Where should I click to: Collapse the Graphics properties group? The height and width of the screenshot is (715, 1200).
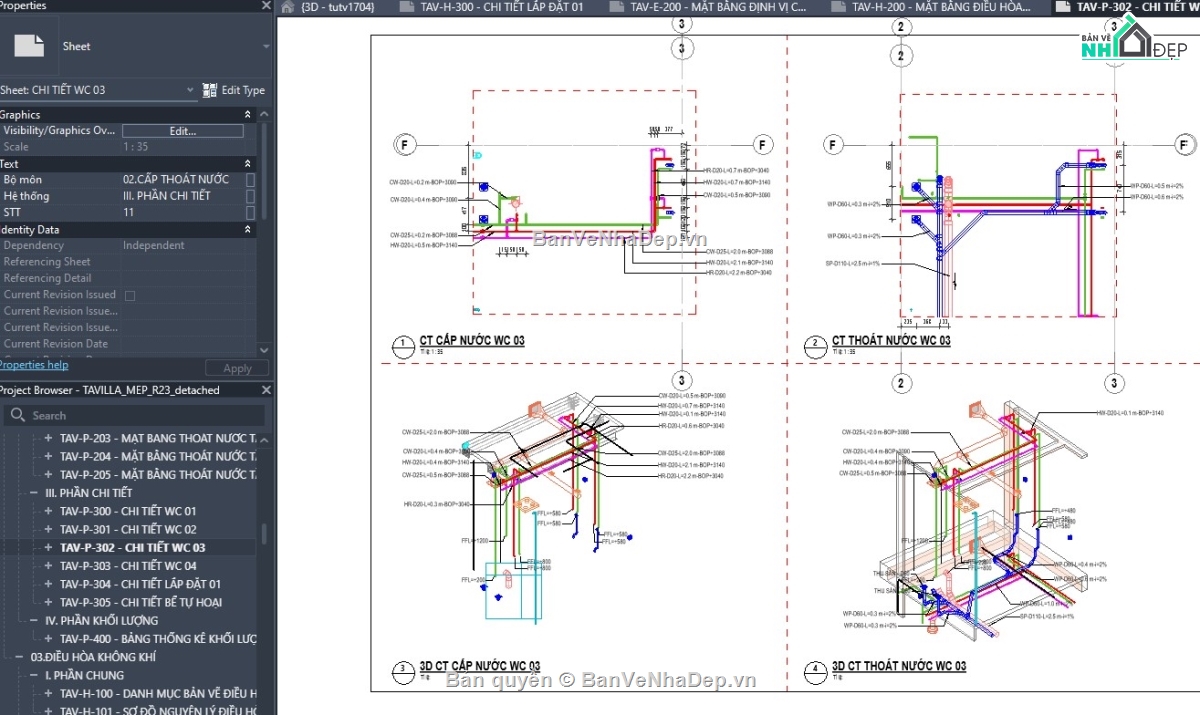click(248, 115)
